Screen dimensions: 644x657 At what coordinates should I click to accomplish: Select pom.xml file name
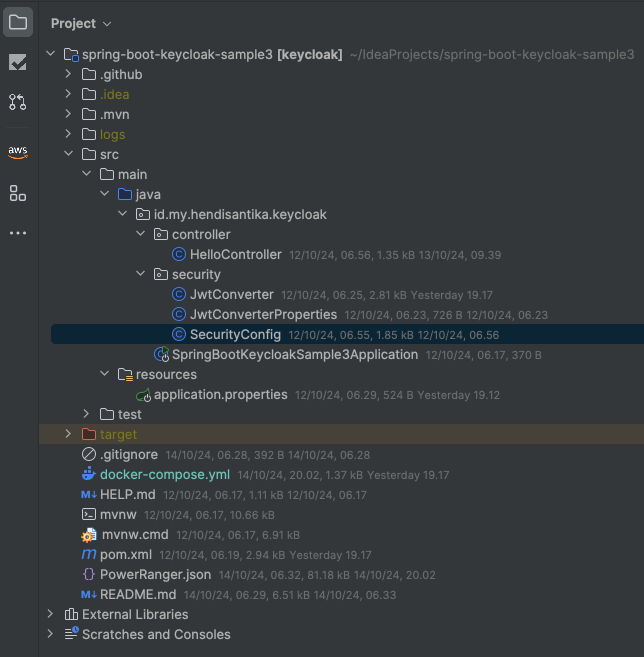(x=126, y=554)
